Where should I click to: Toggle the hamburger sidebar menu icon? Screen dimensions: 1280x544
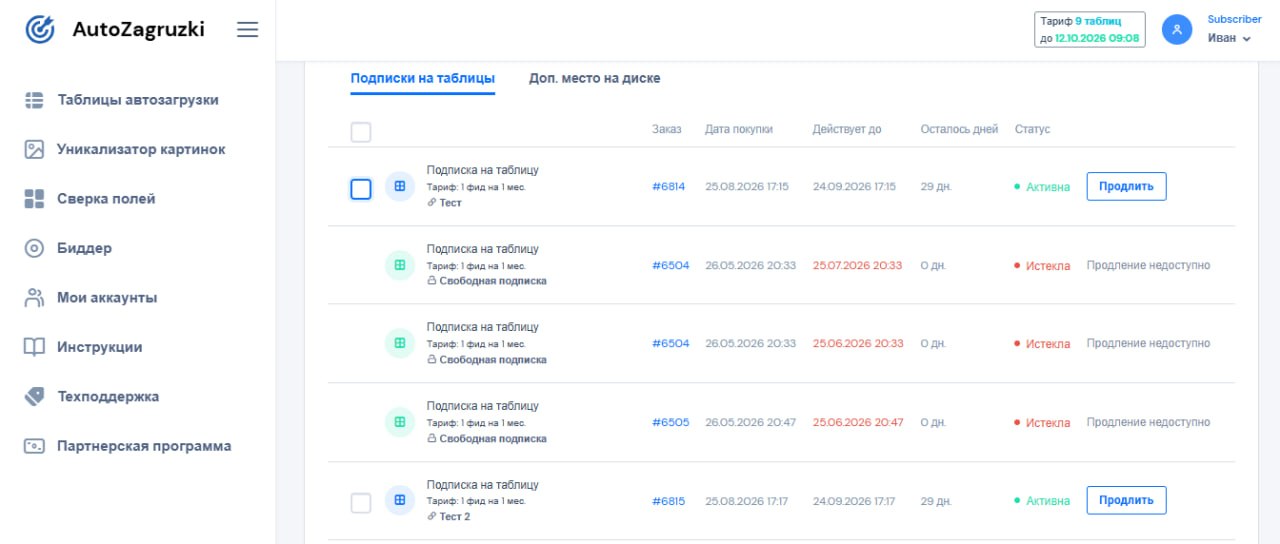(247, 30)
